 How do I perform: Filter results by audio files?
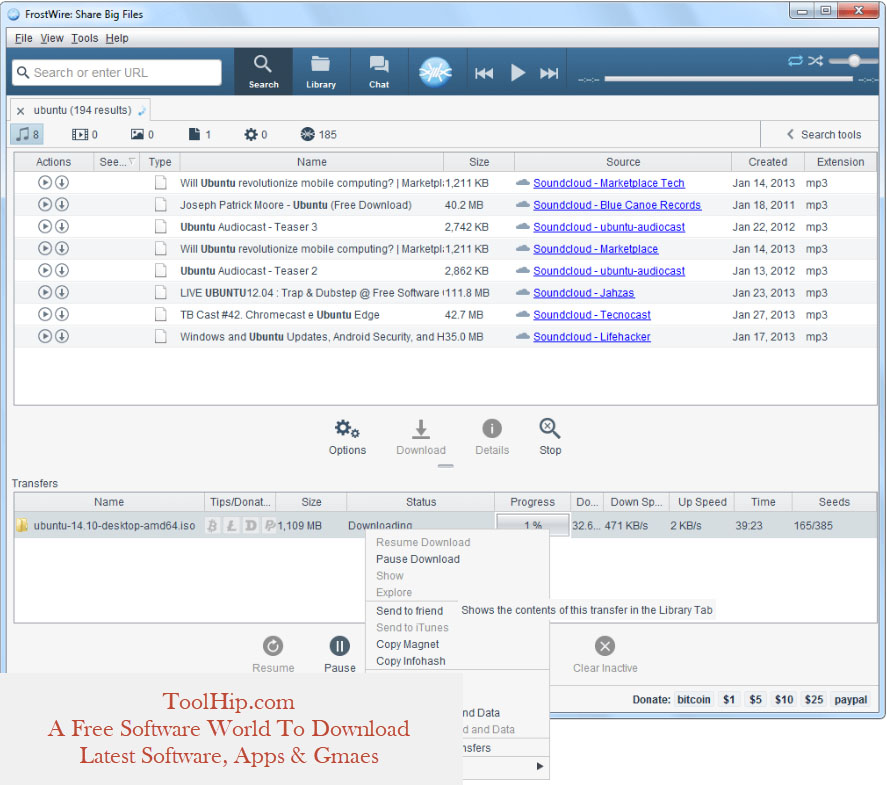pyautogui.click(x=27, y=135)
